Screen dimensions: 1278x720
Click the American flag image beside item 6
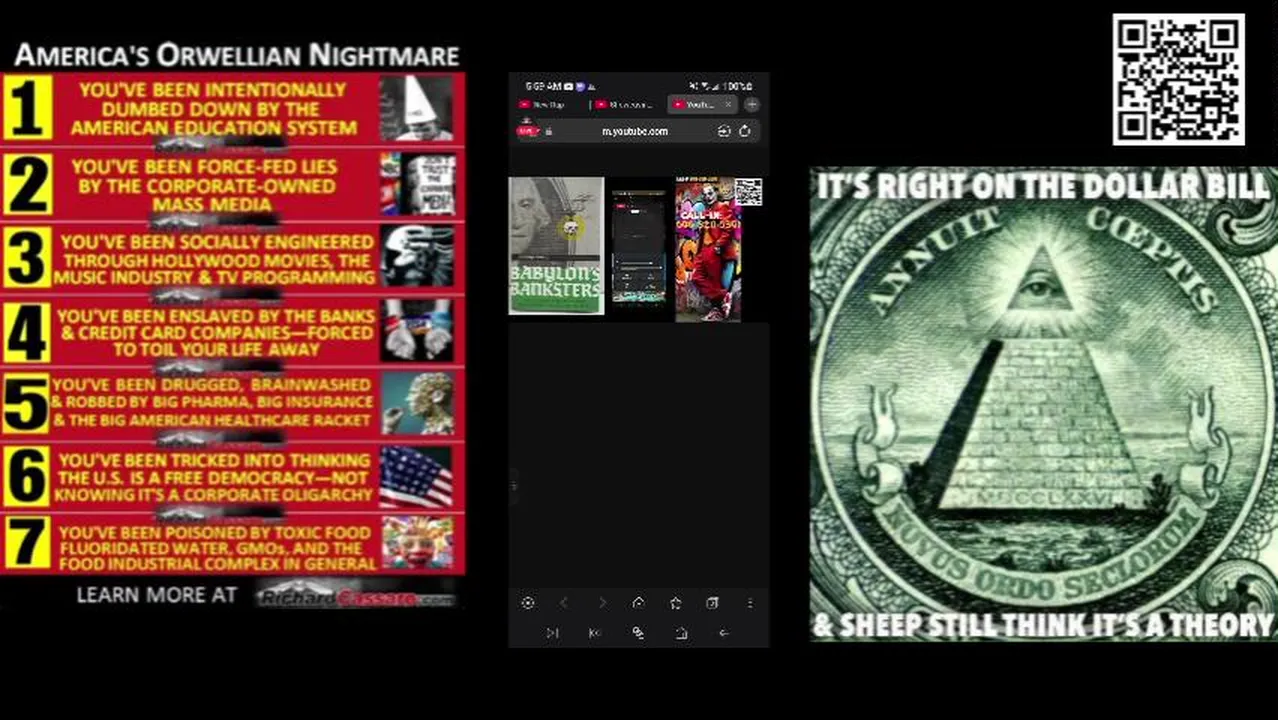[416, 476]
